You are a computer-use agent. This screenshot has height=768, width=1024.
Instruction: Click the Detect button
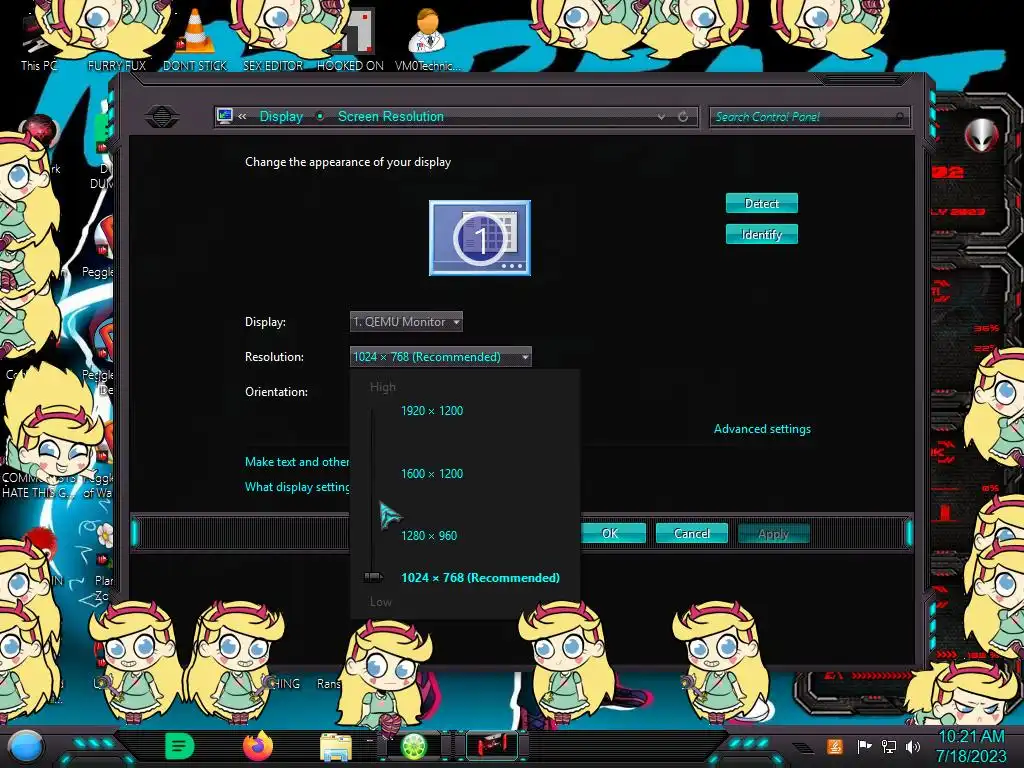click(x=761, y=203)
